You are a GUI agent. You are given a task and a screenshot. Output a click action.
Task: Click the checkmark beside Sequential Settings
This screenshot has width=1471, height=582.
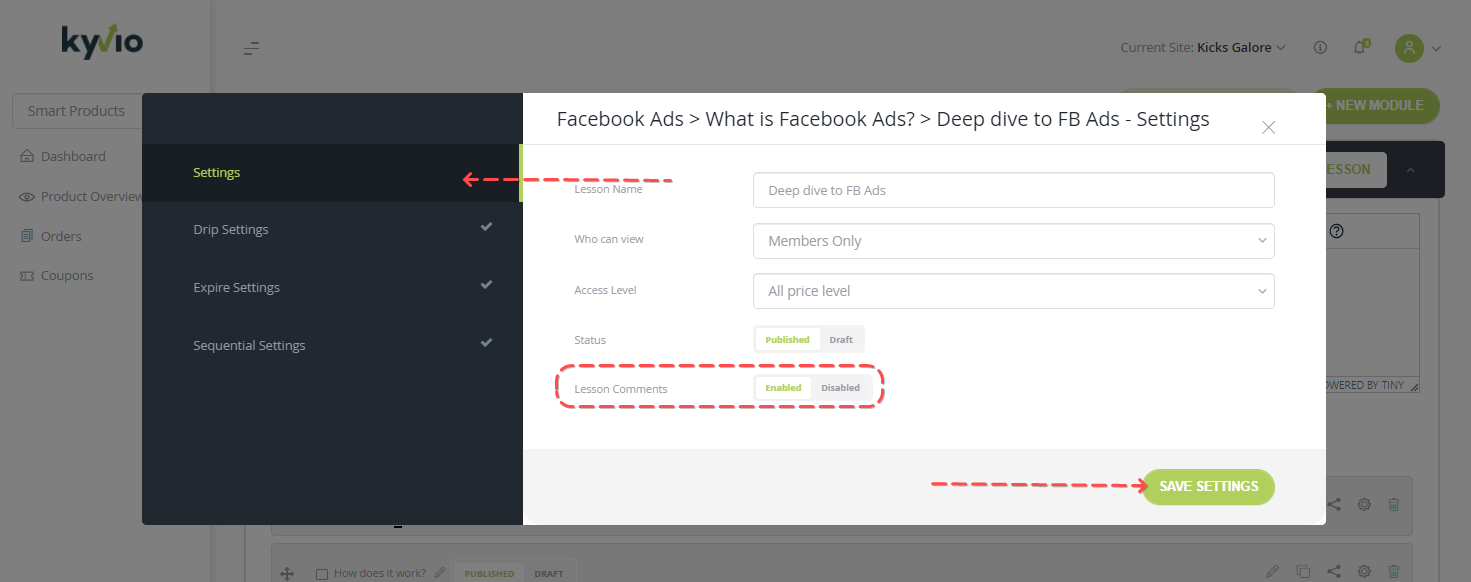[486, 343]
